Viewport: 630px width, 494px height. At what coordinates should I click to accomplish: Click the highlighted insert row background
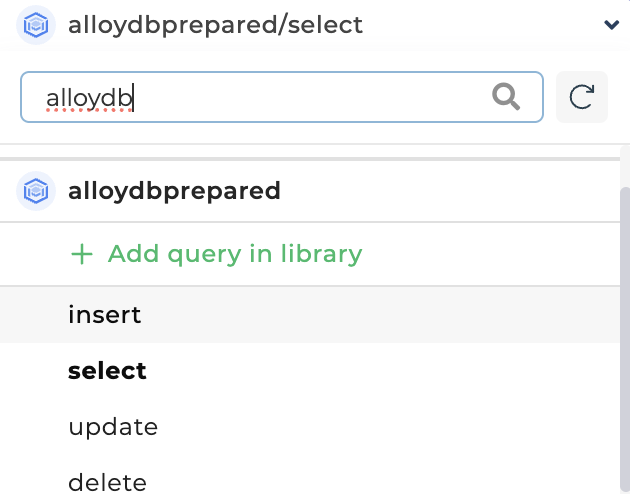click(x=400, y=315)
